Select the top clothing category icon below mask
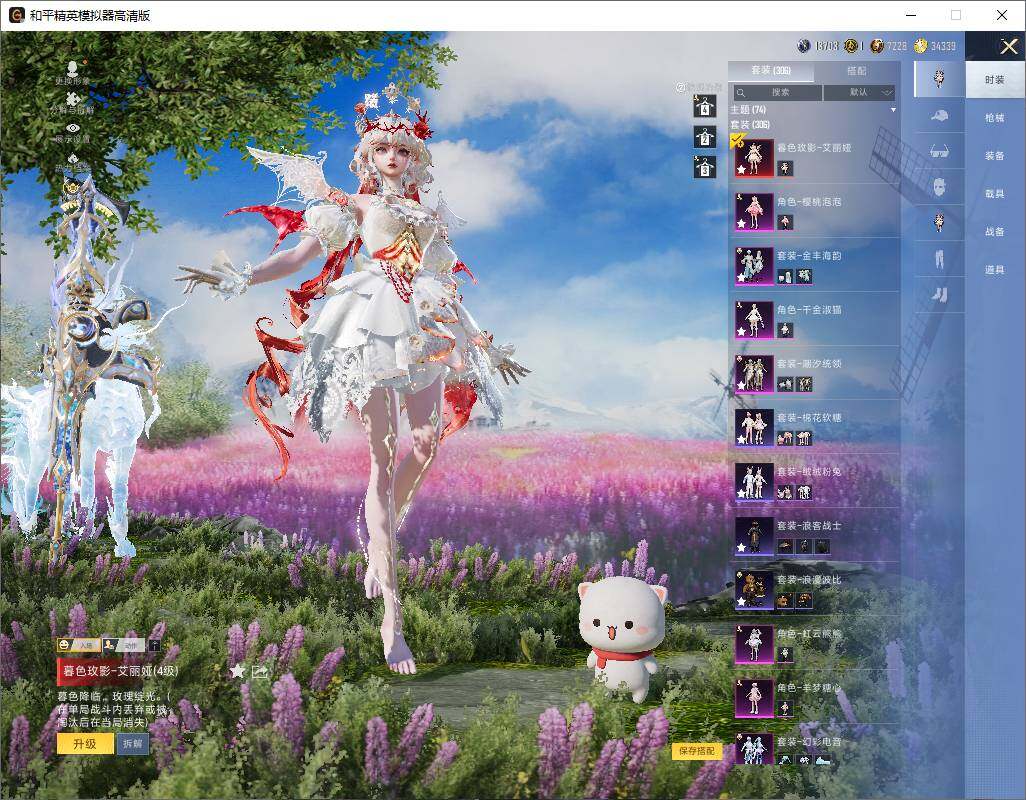1026x800 pixels. (x=939, y=222)
